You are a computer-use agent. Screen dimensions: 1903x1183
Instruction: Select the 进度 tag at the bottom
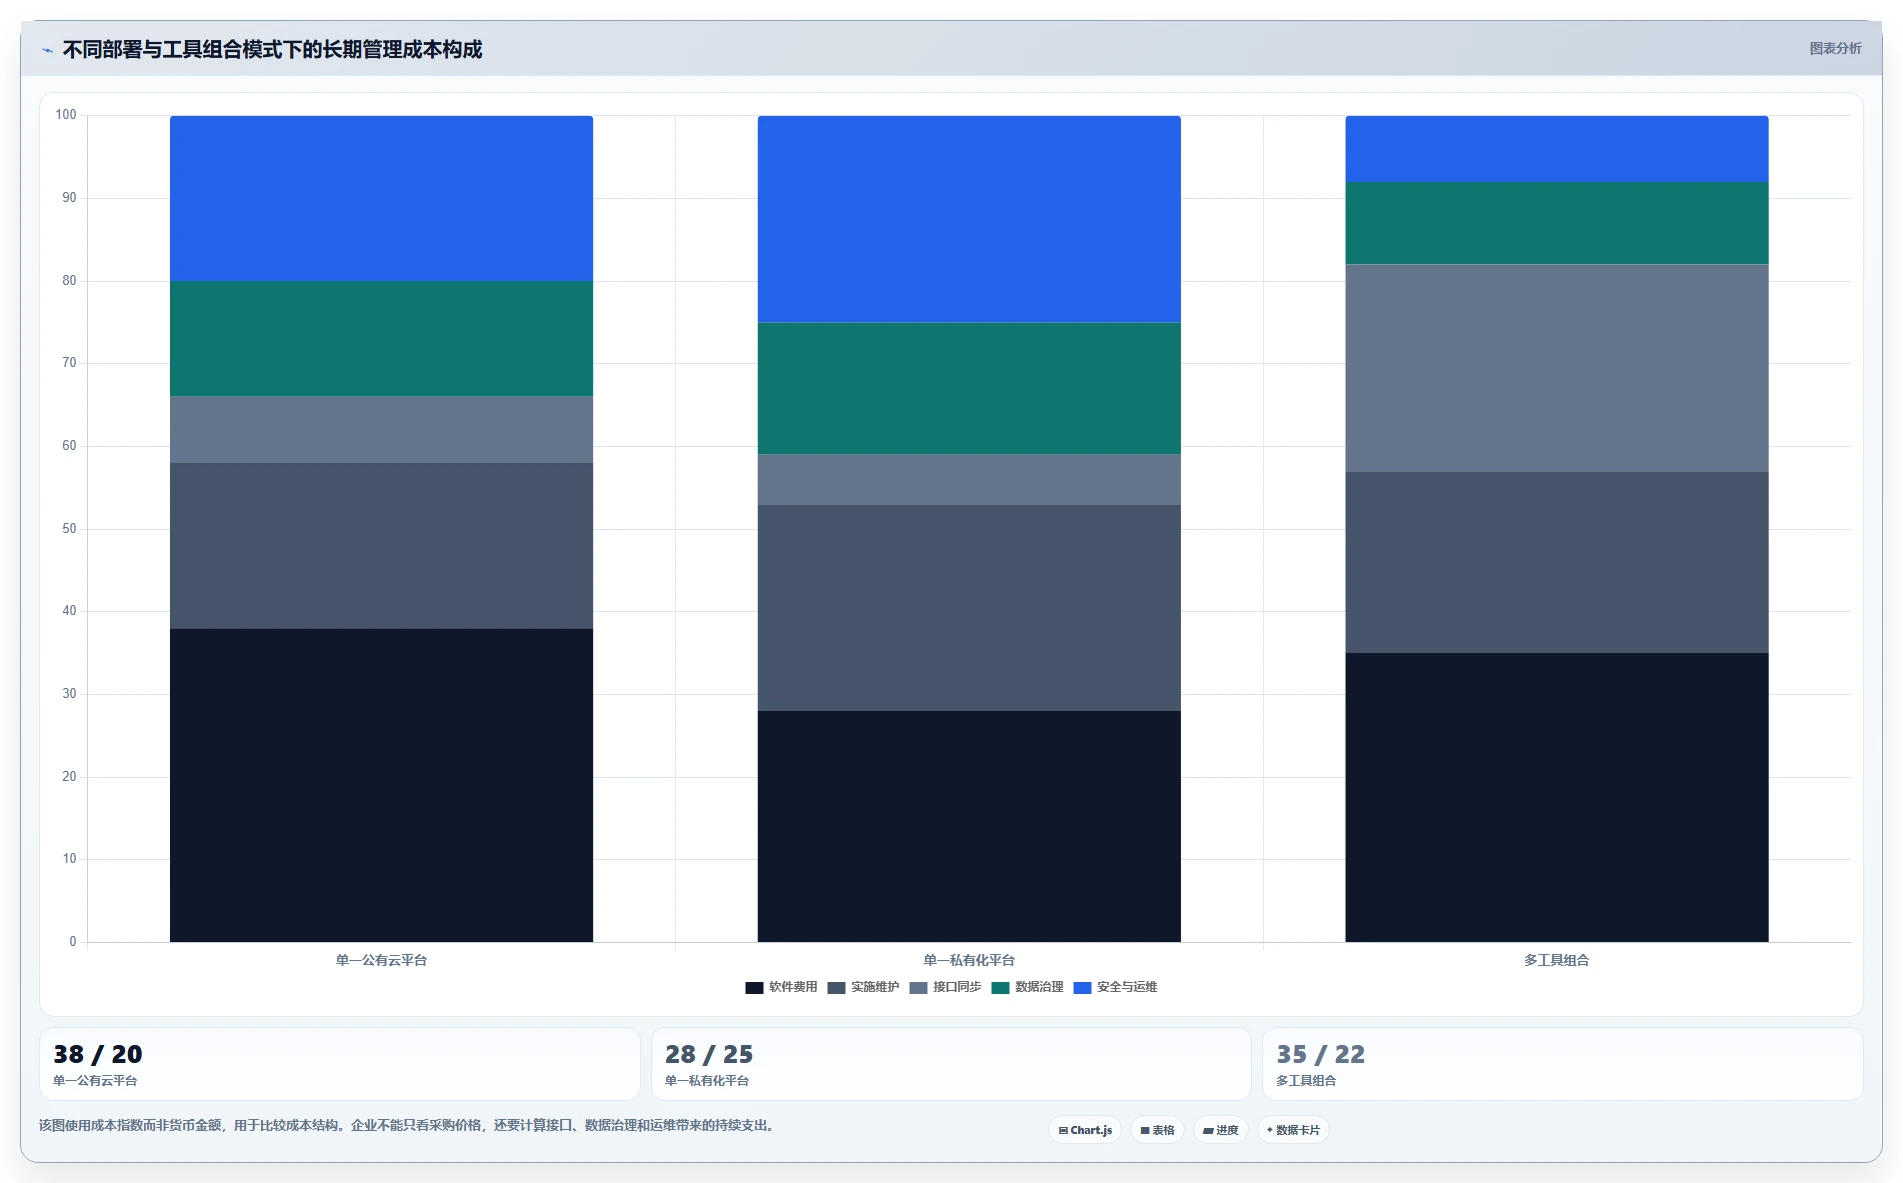click(x=1220, y=1130)
